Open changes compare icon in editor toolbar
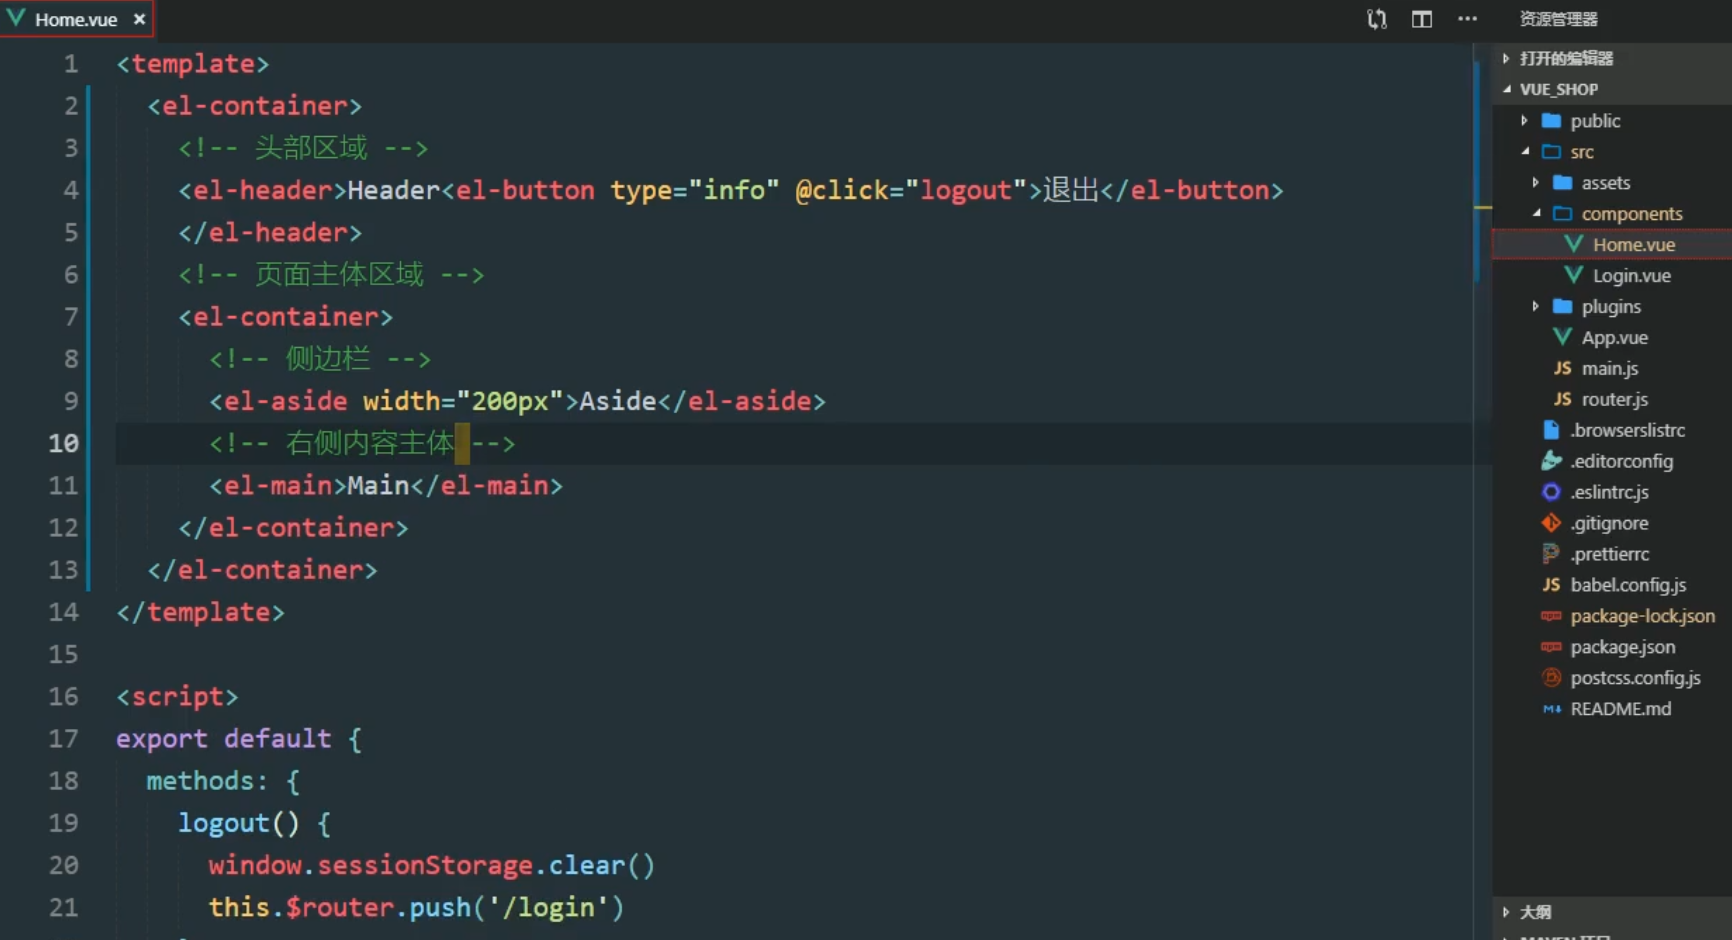This screenshot has width=1732, height=940. (1377, 19)
